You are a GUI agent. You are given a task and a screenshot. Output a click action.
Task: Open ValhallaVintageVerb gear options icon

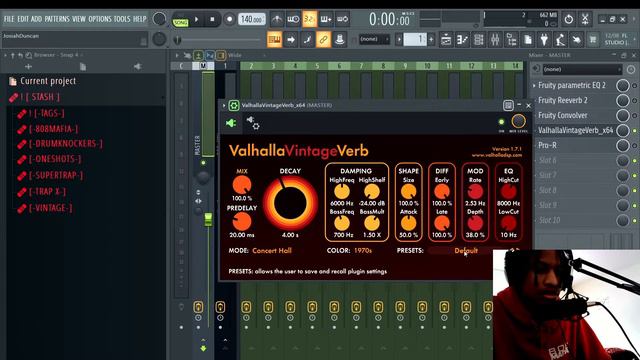tap(233, 106)
